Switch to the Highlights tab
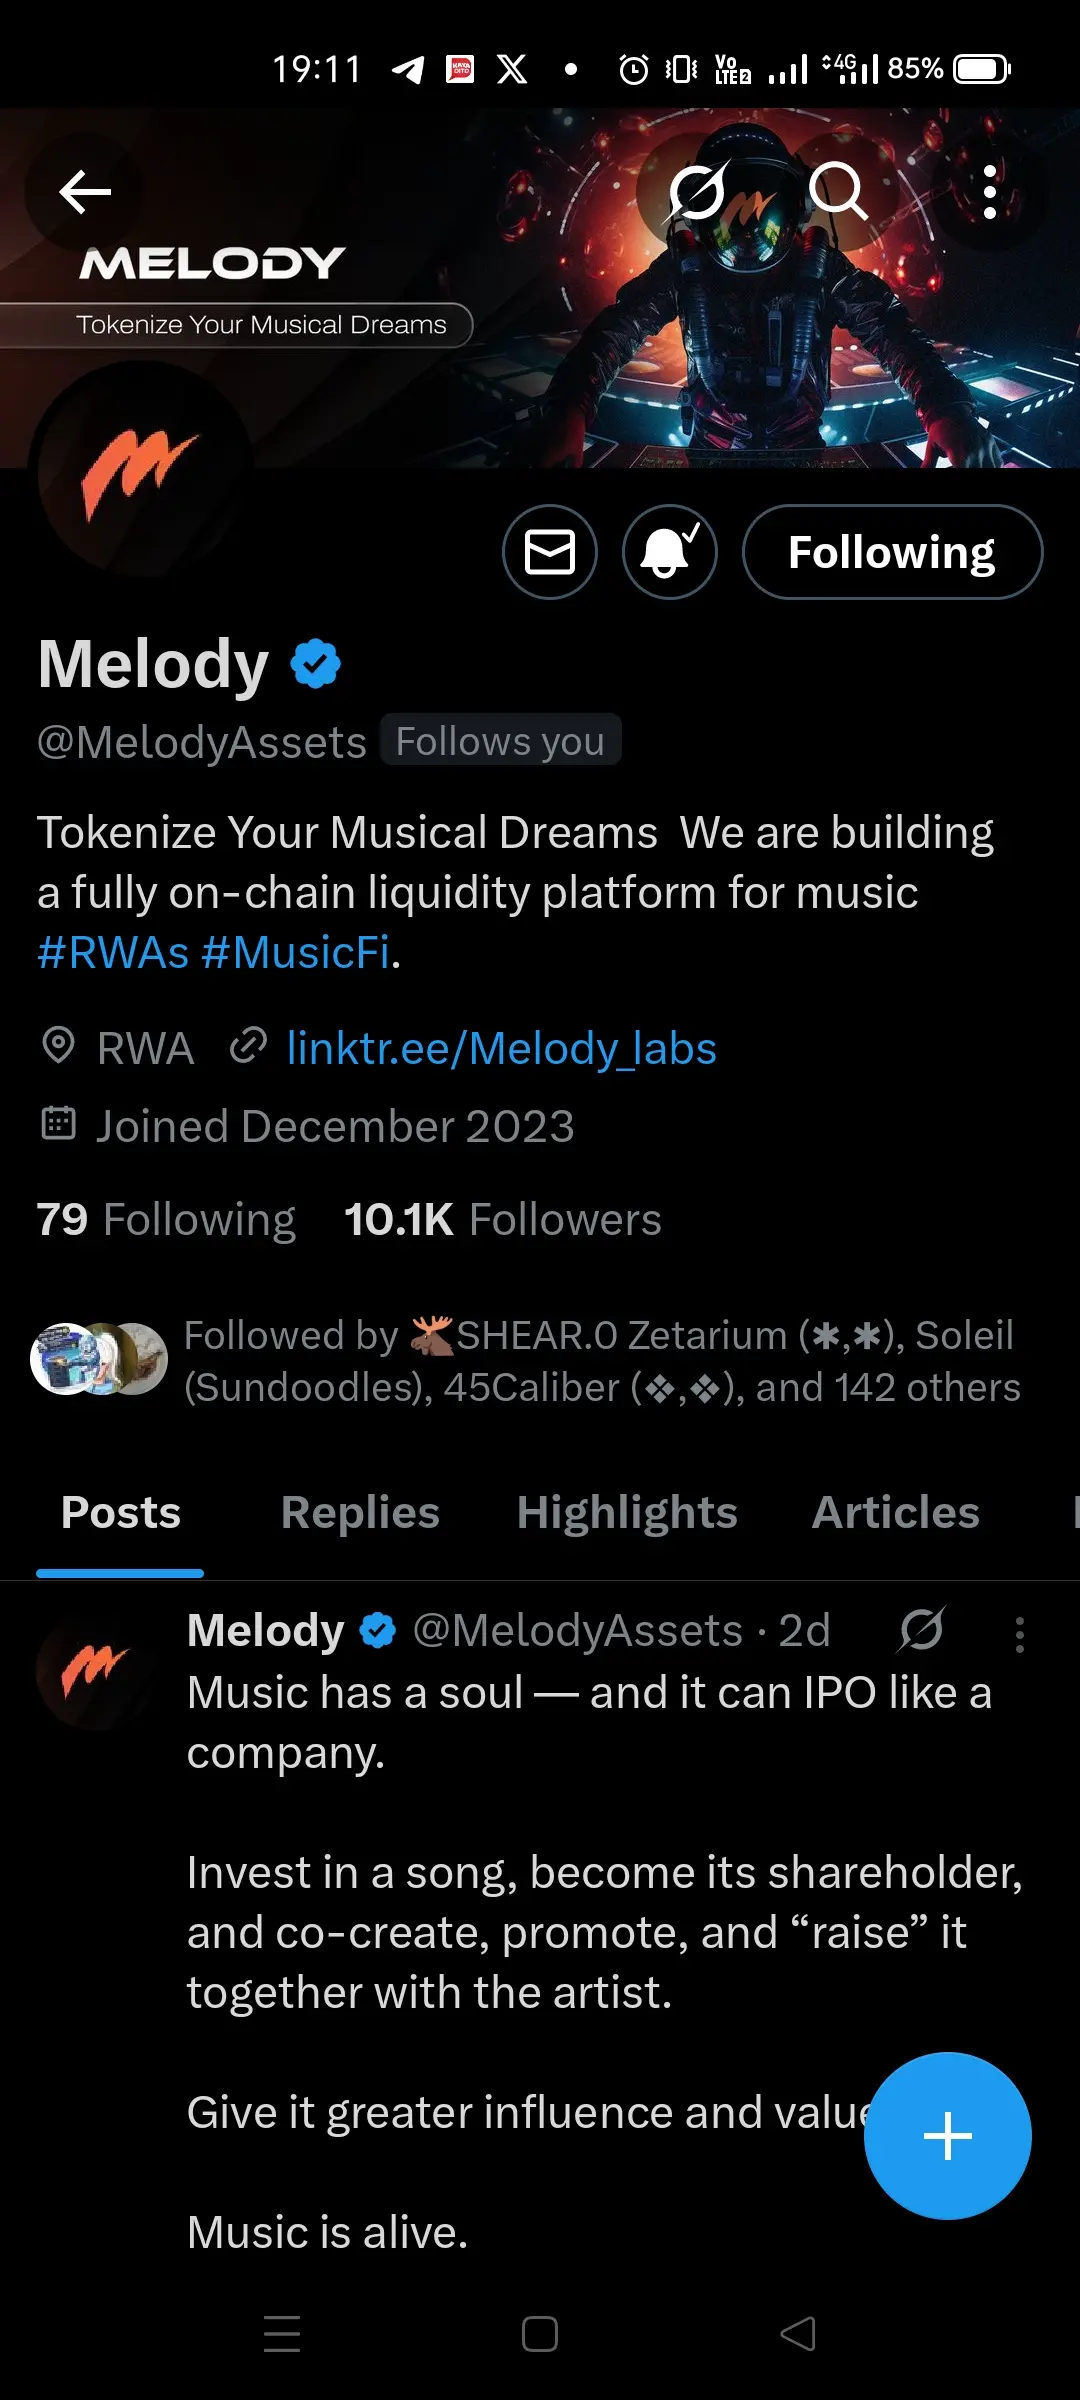This screenshot has width=1080, height=2400. click(627, 1513)
